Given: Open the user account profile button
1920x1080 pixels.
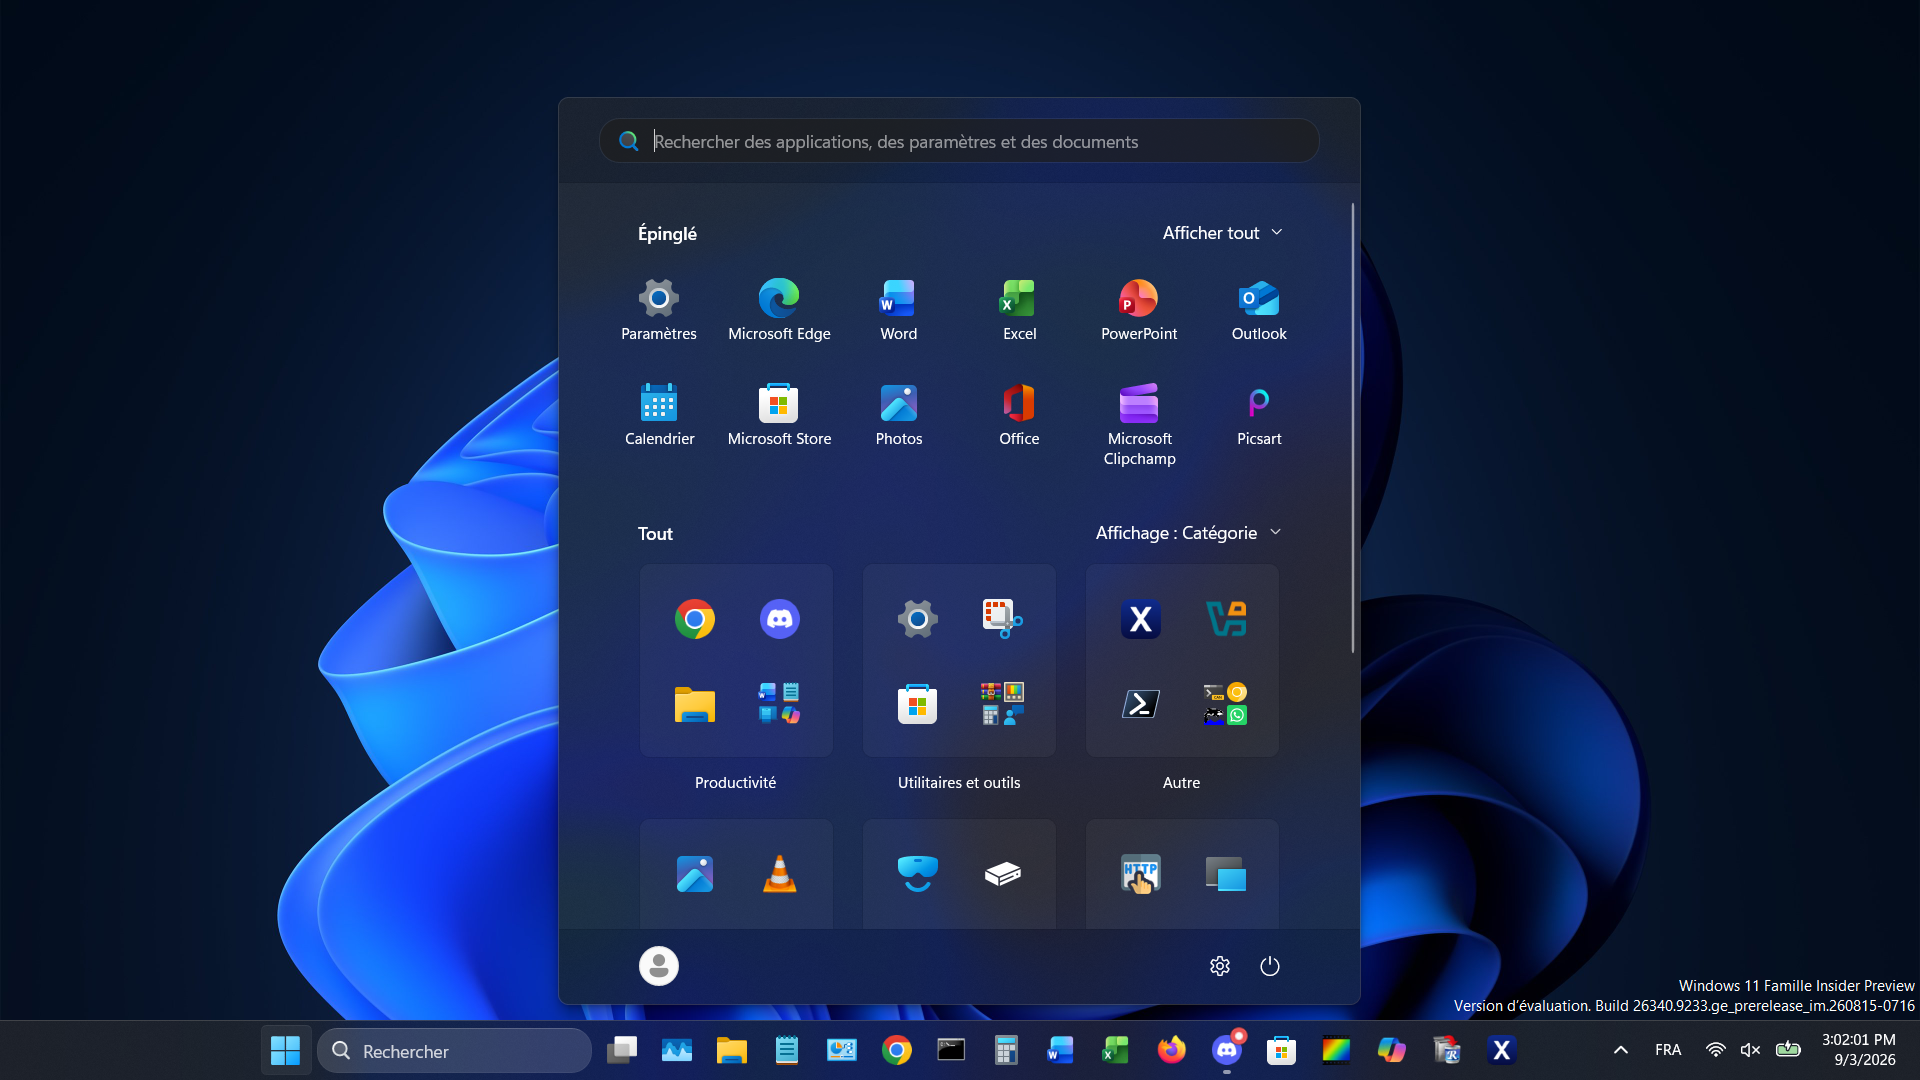Looking at the screenshot, I should click(658, 966).
